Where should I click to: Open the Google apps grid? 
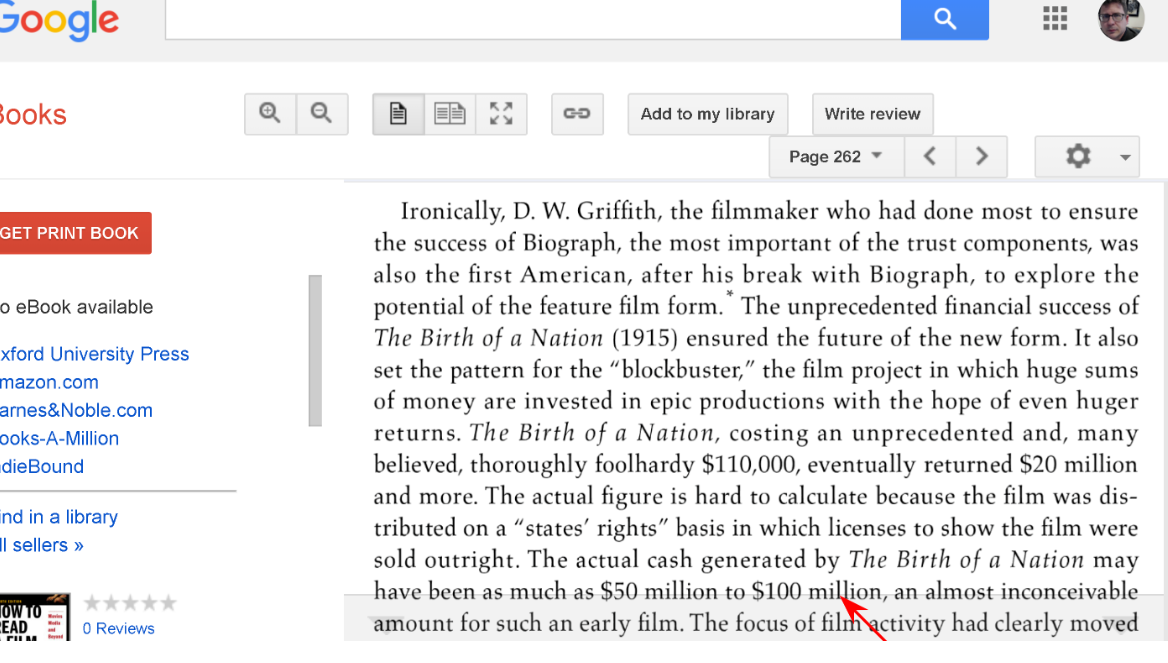click(1055, 19)
